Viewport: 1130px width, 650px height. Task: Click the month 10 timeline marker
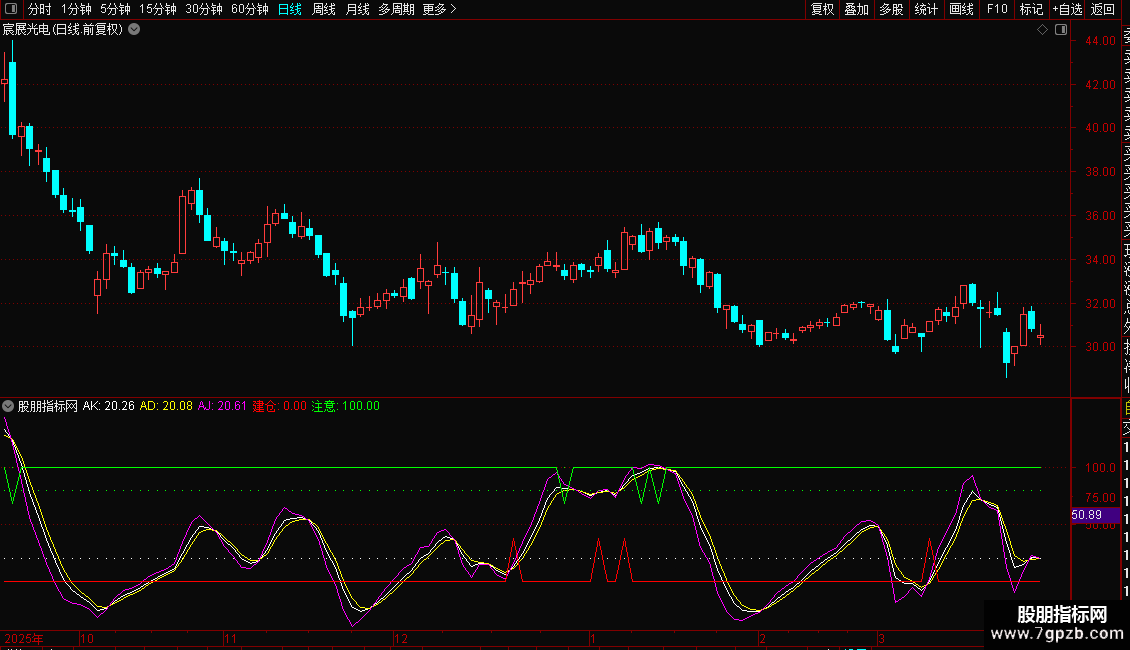[x=87, y=638]
